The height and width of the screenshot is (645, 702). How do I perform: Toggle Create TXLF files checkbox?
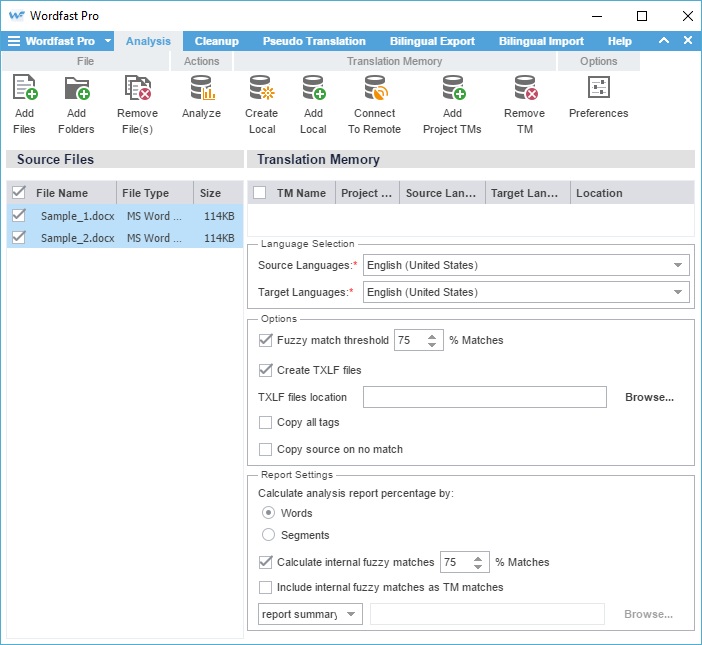click(265, 370)
